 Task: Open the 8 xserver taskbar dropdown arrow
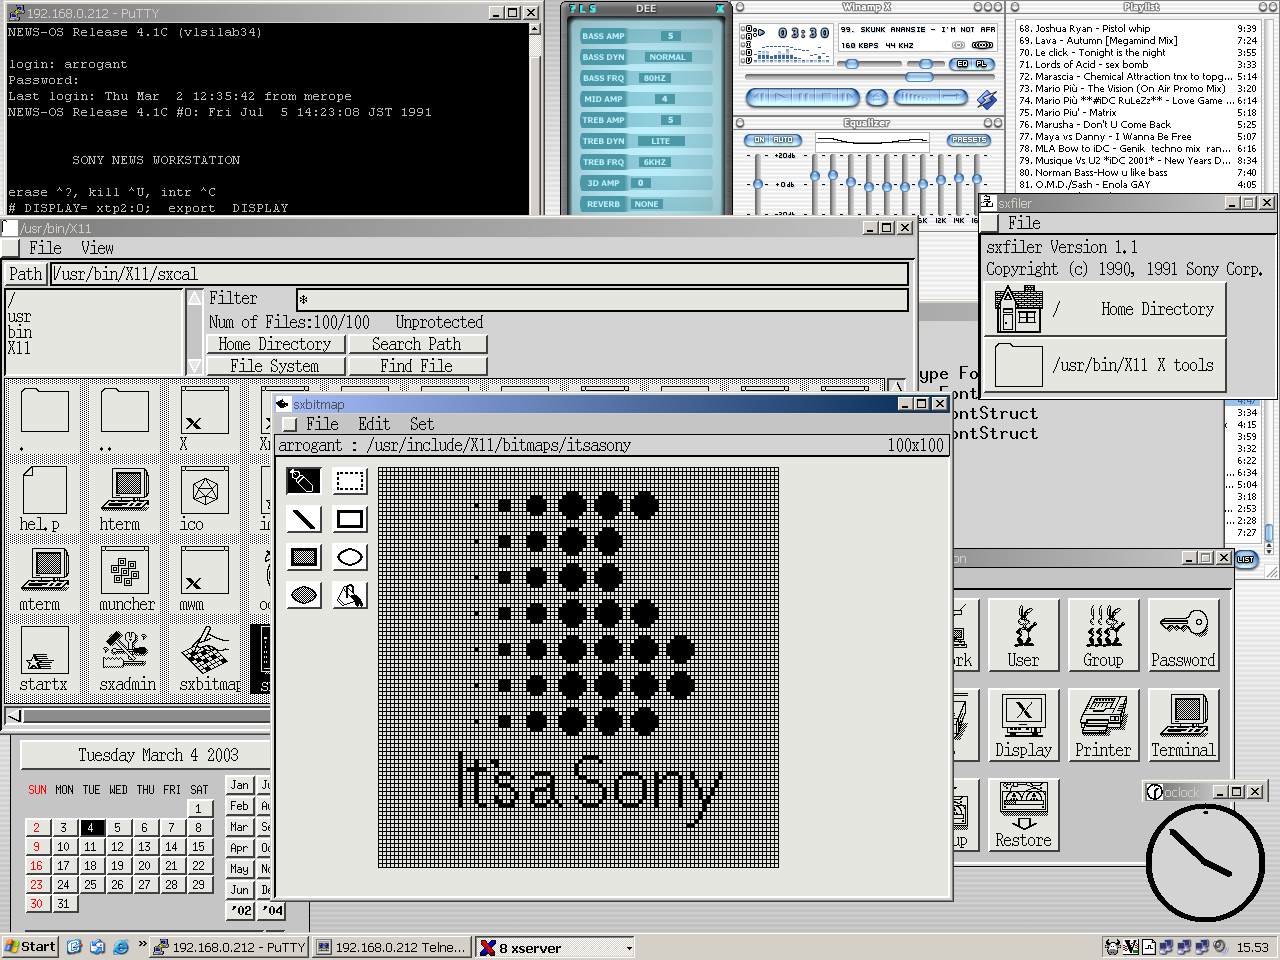pos(629,948)
